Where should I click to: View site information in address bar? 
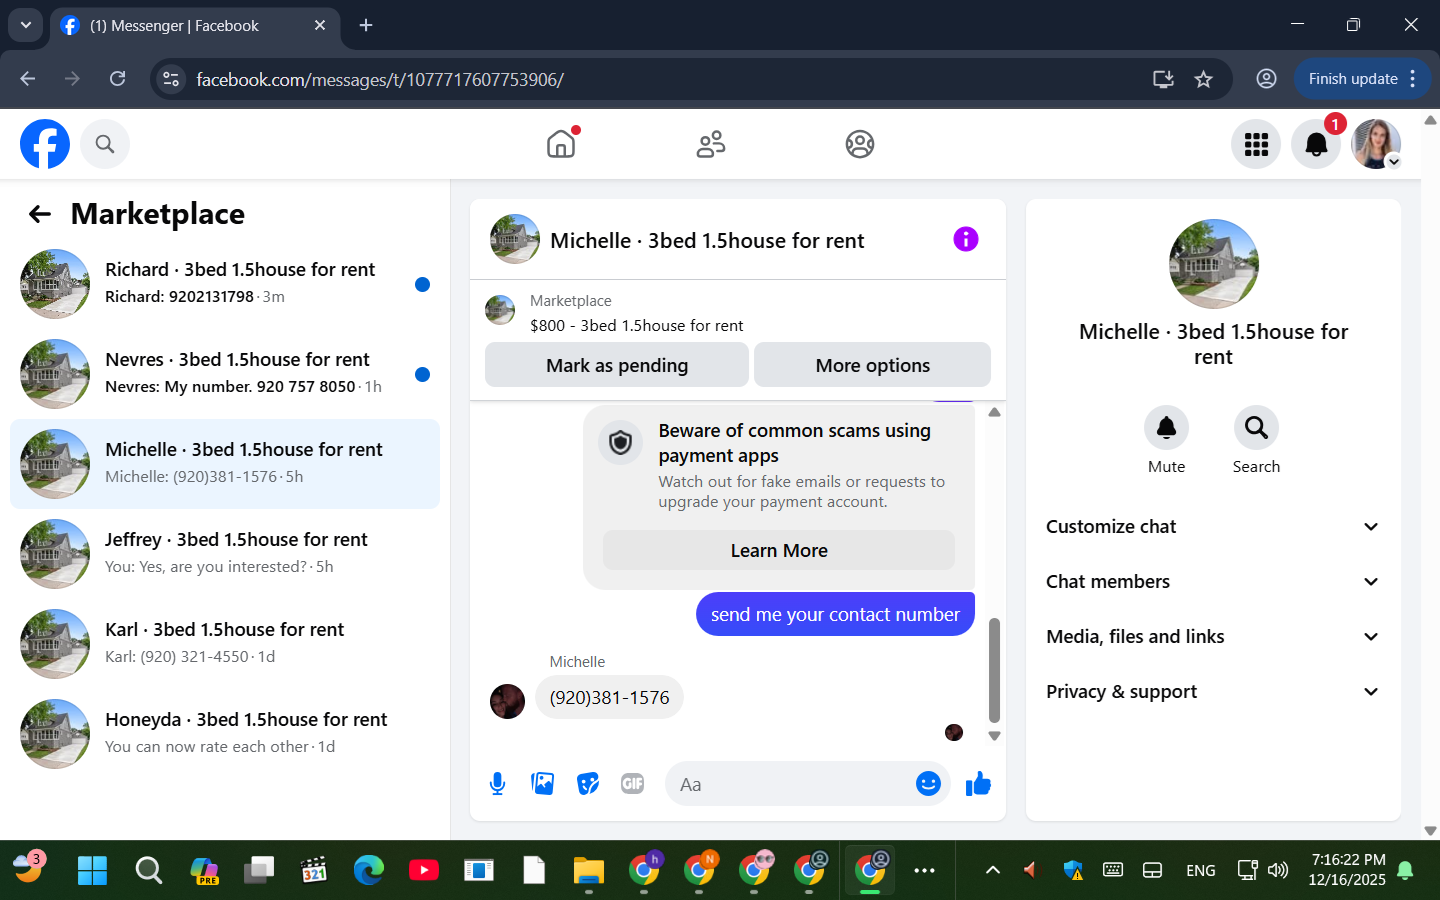click(172, 79)
